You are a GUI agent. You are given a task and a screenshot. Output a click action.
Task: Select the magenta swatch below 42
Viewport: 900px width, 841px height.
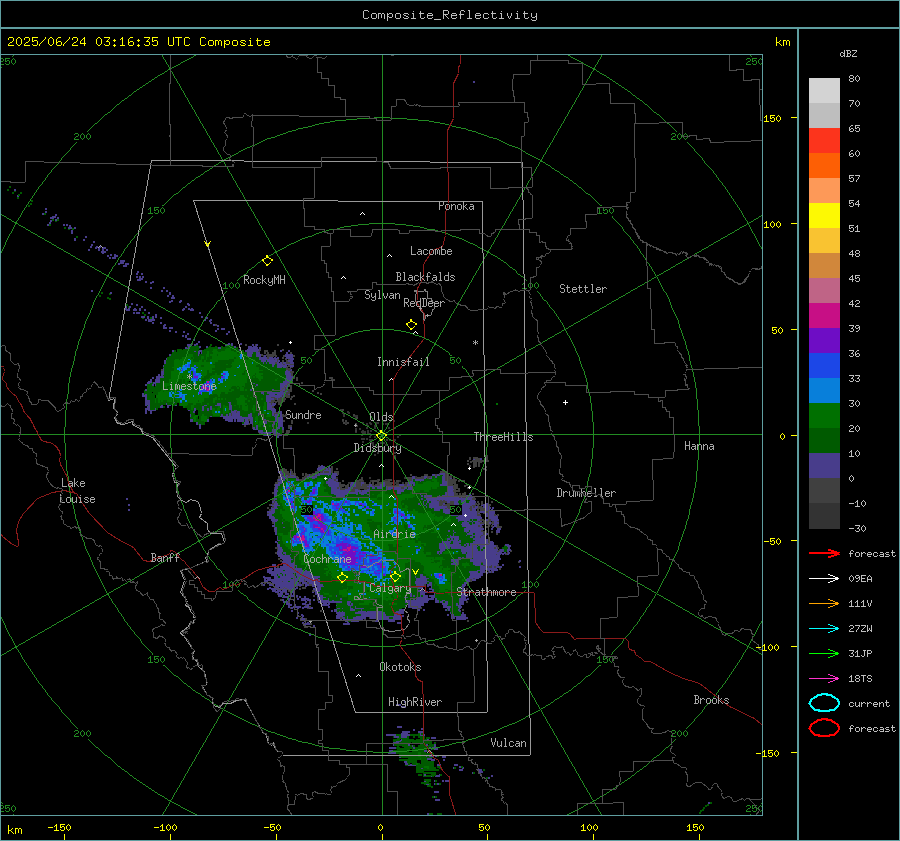click(824, 315)
